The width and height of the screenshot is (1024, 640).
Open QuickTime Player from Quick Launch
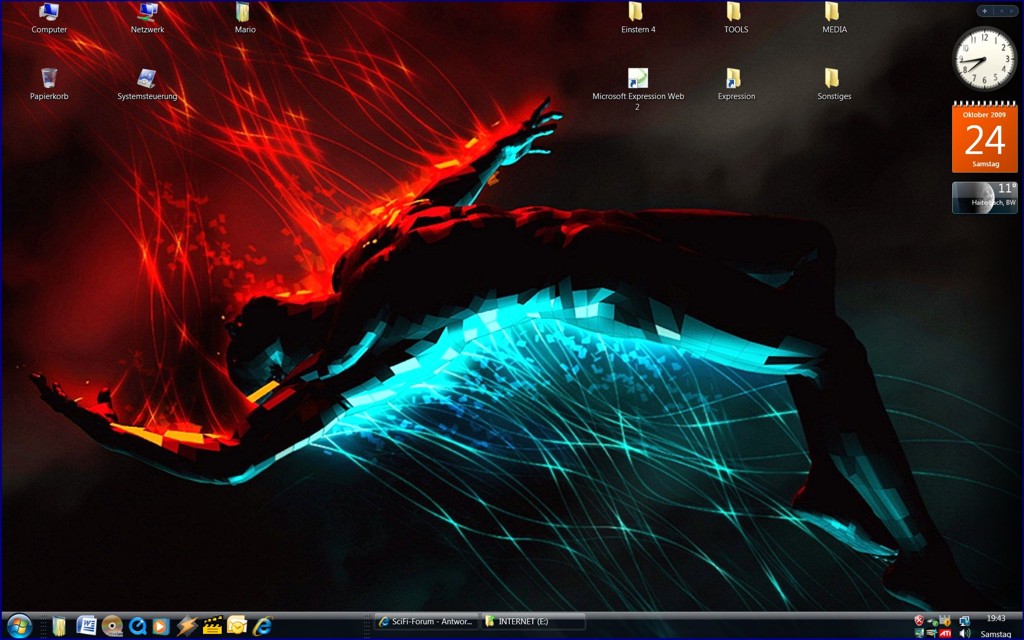pyautogui.click(x=138, y=626)
